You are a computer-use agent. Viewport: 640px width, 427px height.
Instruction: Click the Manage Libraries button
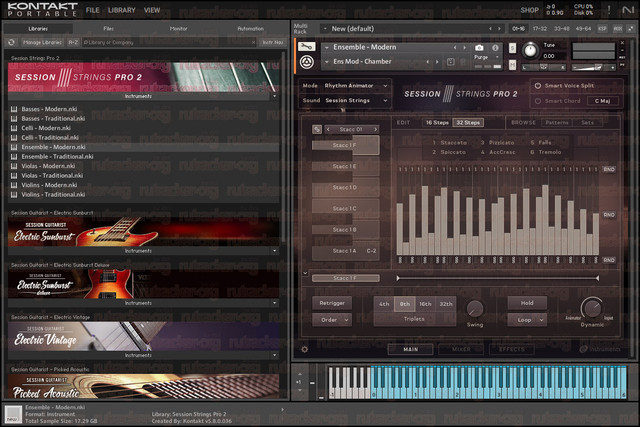[x=42, y=42]
